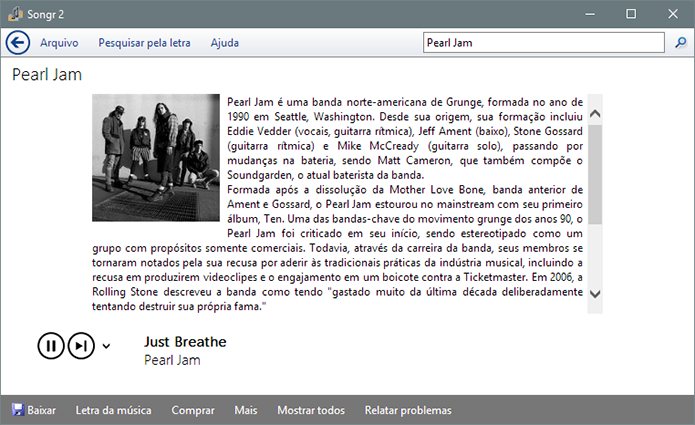Click the Just Breathe song title
Screen dimensions: 695x425
(x=185, y=342)
